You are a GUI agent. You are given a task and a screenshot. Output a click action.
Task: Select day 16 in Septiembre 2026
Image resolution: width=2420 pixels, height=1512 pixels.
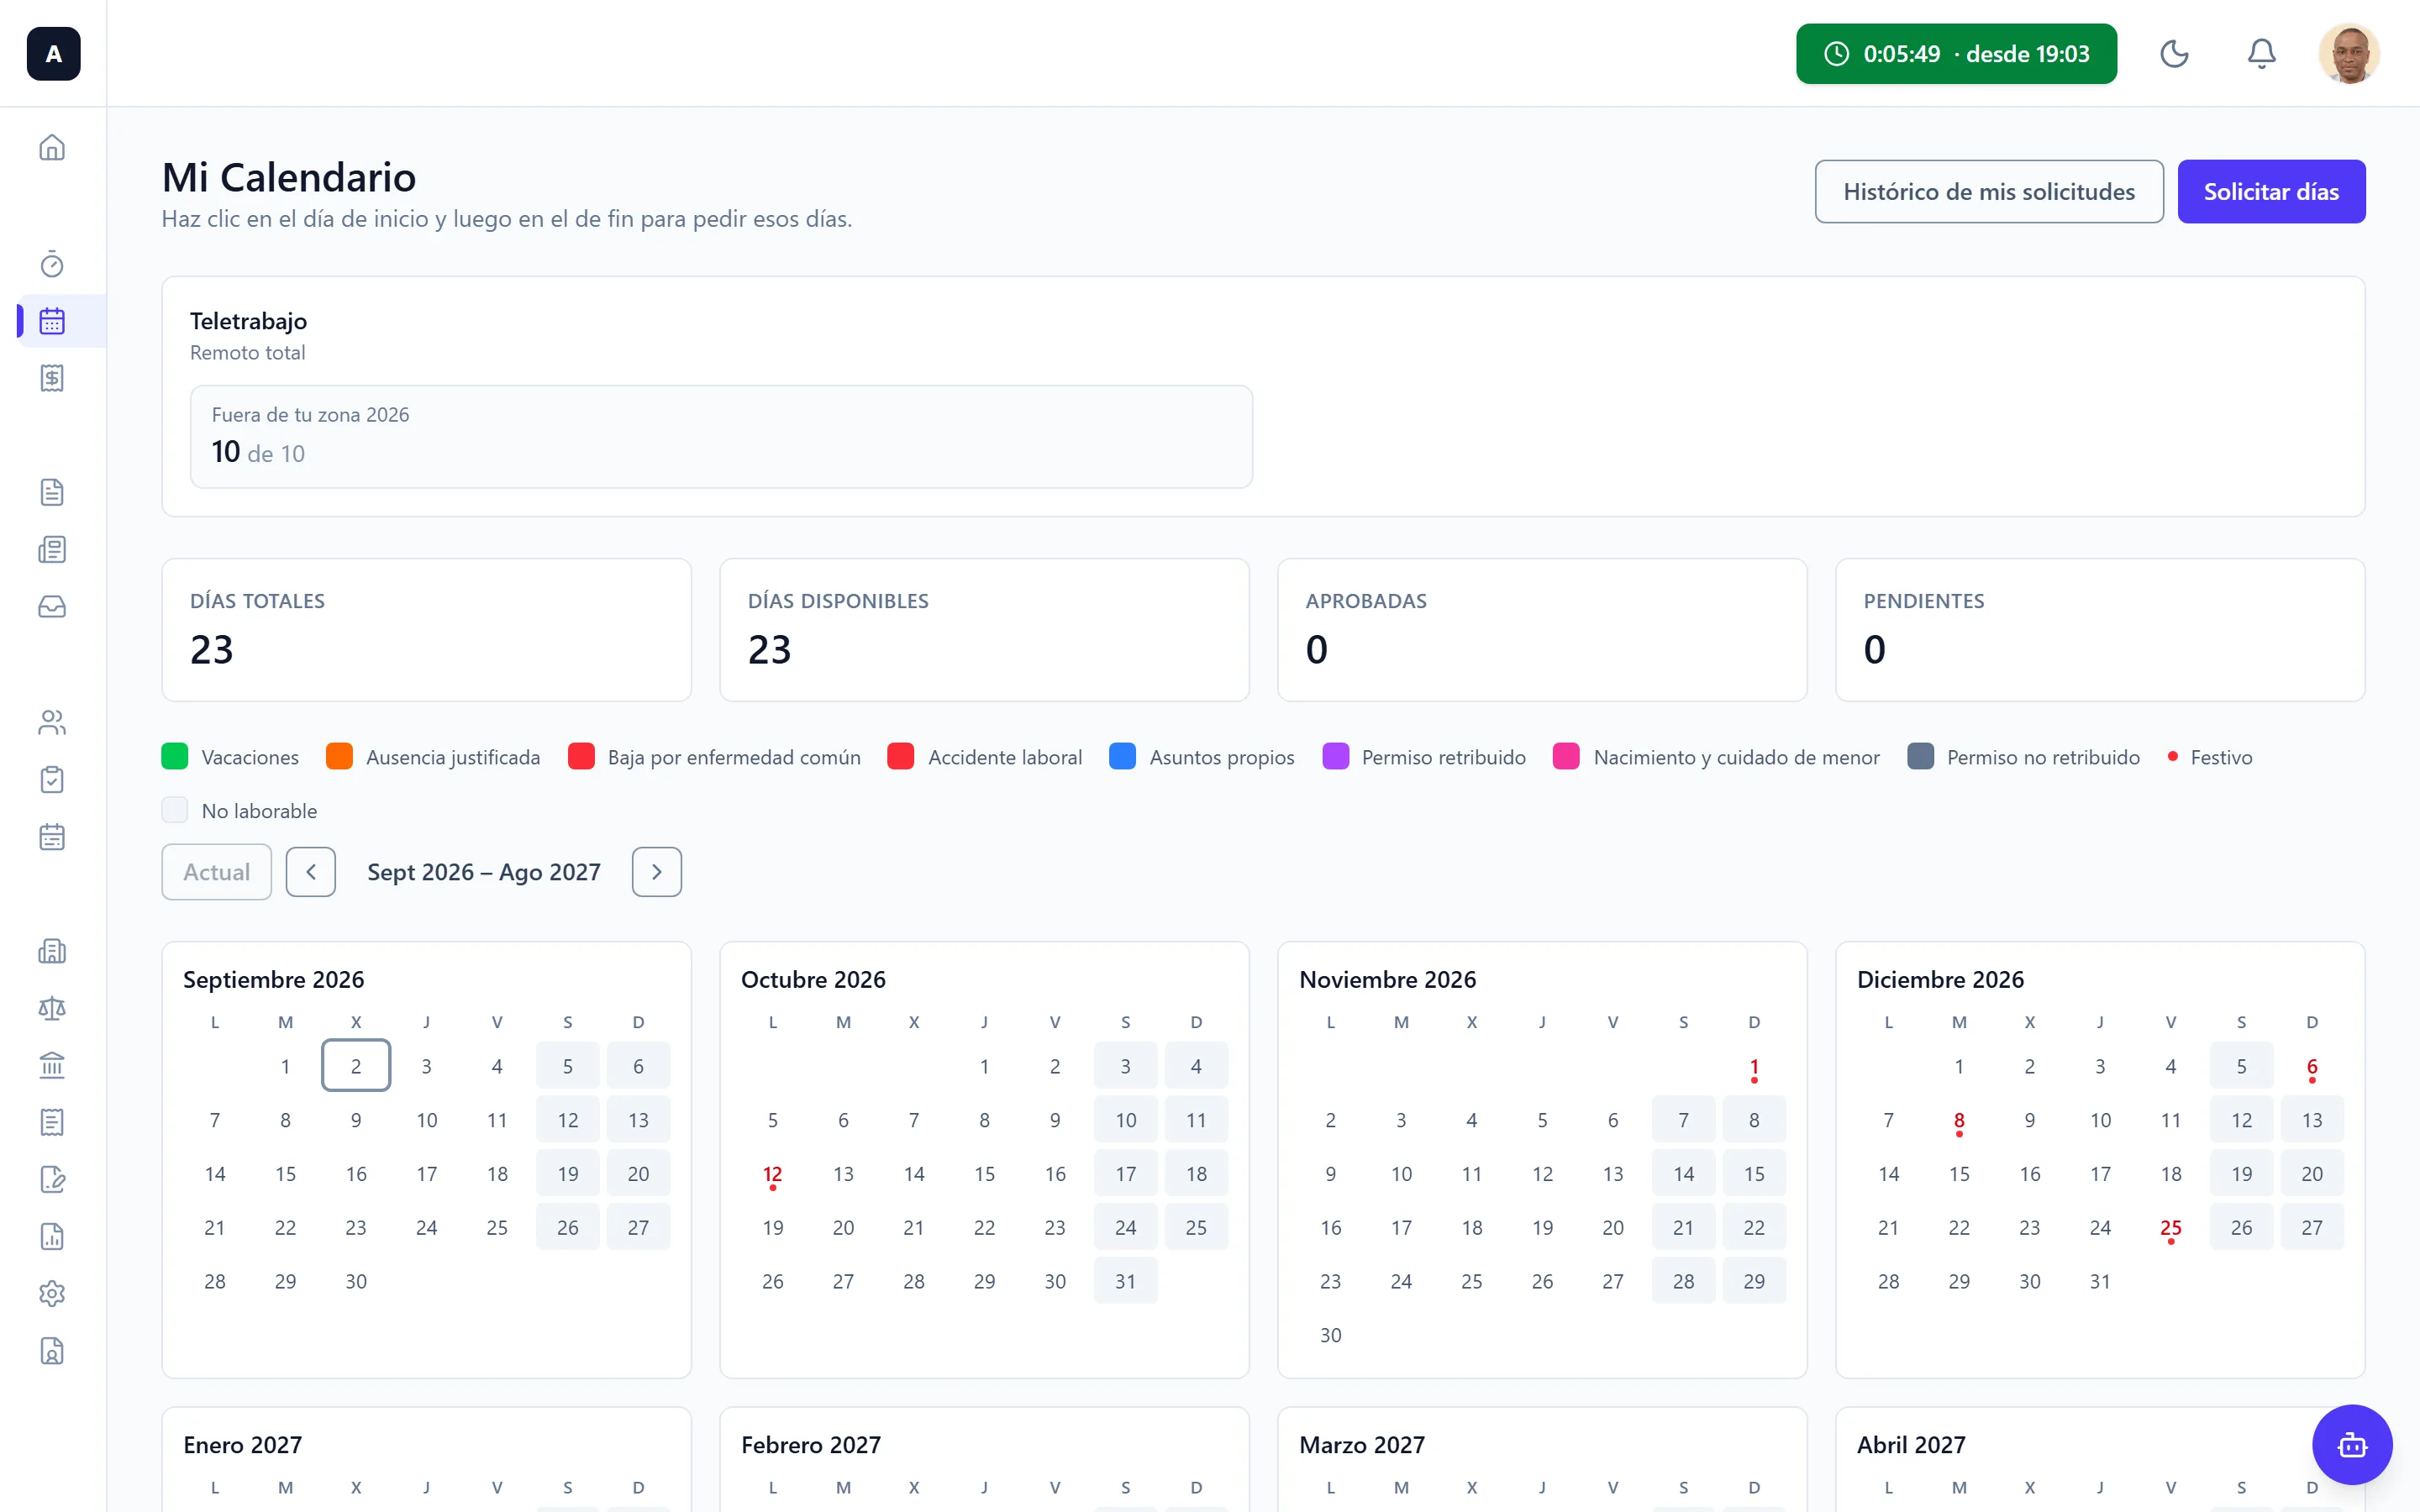pos(356,1174)
